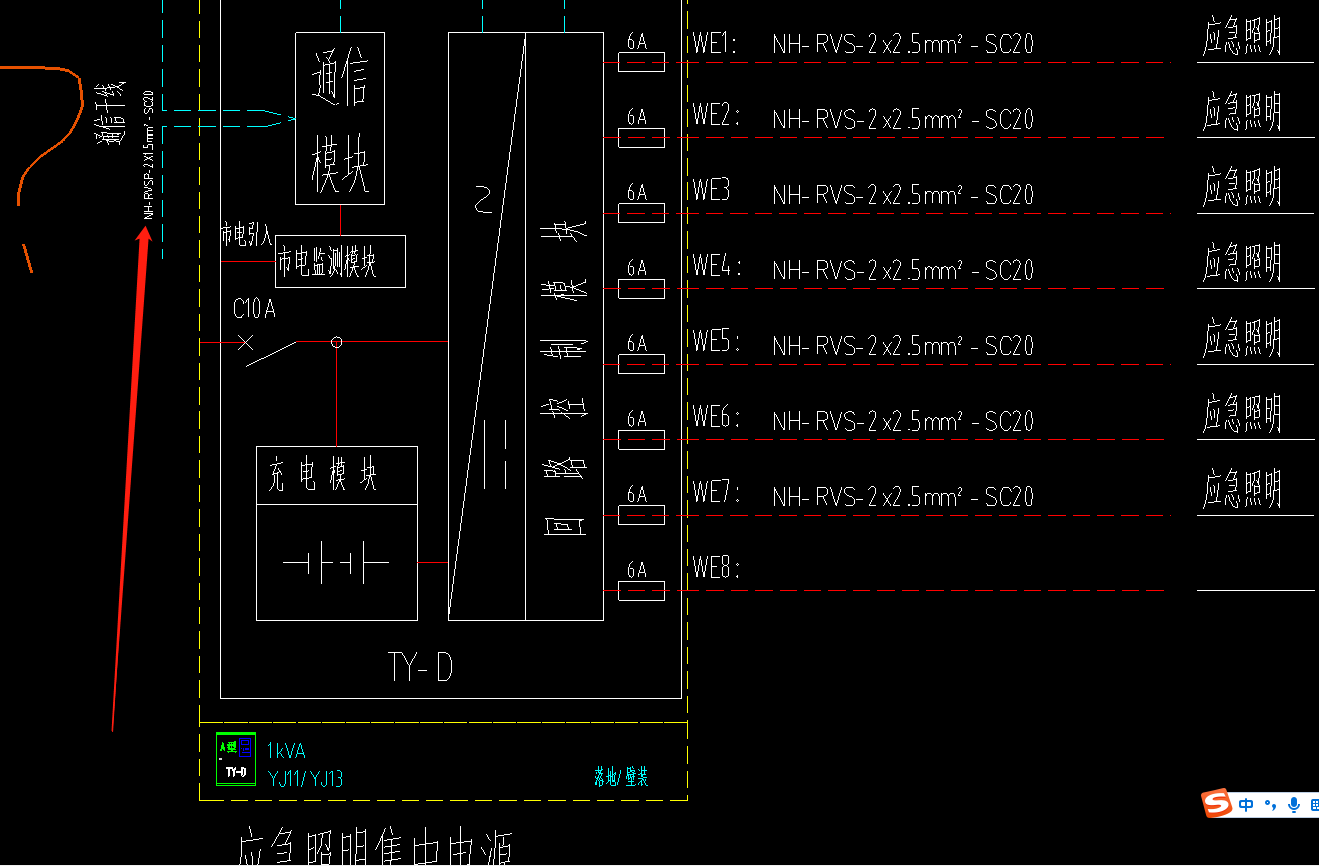Select the WE1: circuit label
This screenshot has width=1319, height=866.
715,43
